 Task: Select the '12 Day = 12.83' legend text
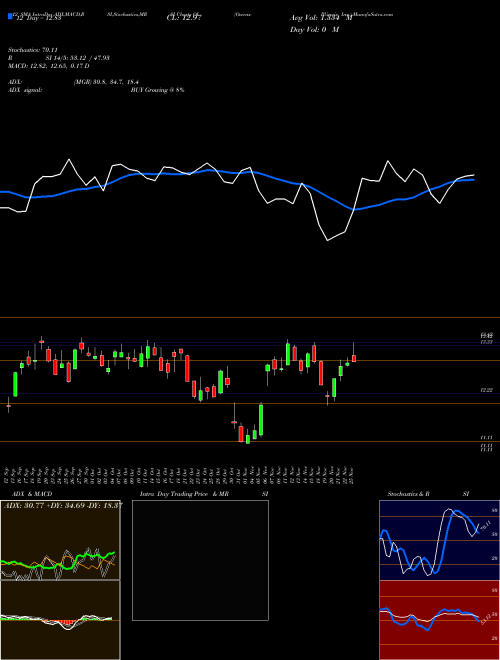point(38,18)
